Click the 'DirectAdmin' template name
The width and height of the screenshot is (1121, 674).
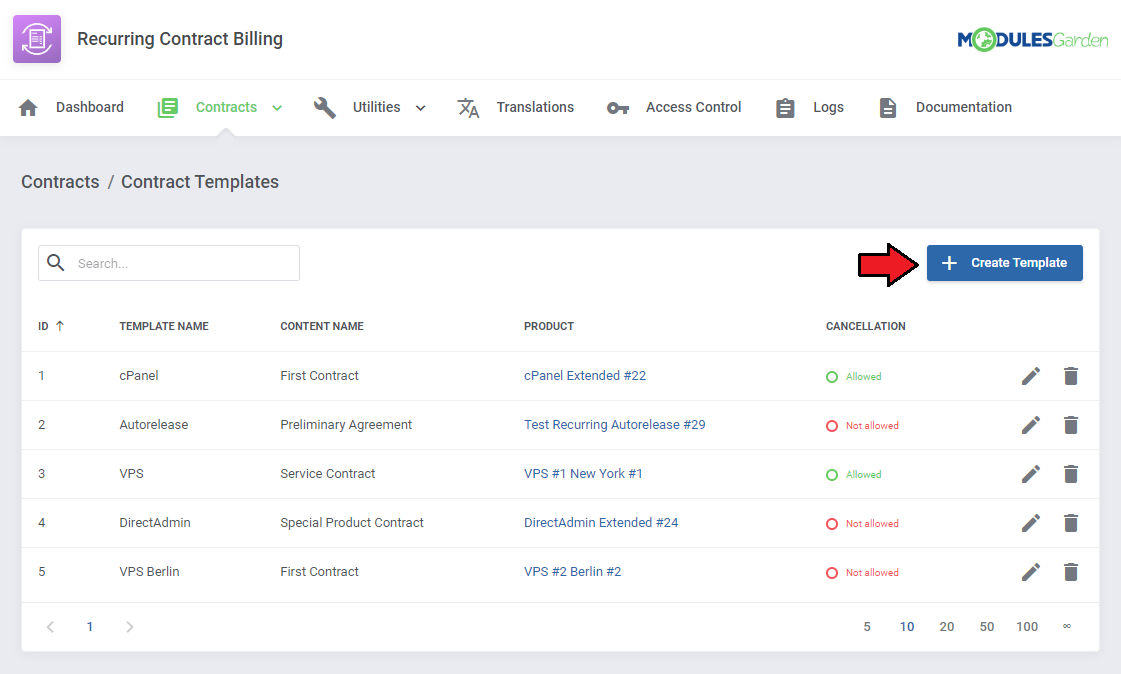point(154,522)
